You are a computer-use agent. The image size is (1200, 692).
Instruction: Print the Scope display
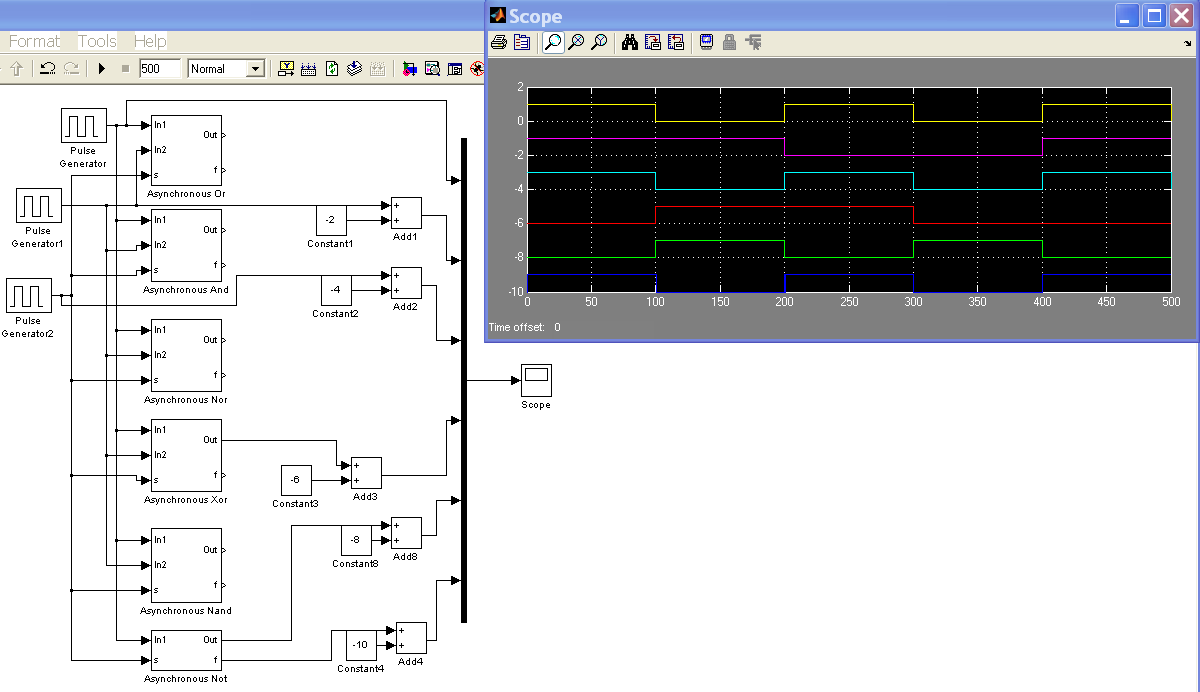coord(499,42)
